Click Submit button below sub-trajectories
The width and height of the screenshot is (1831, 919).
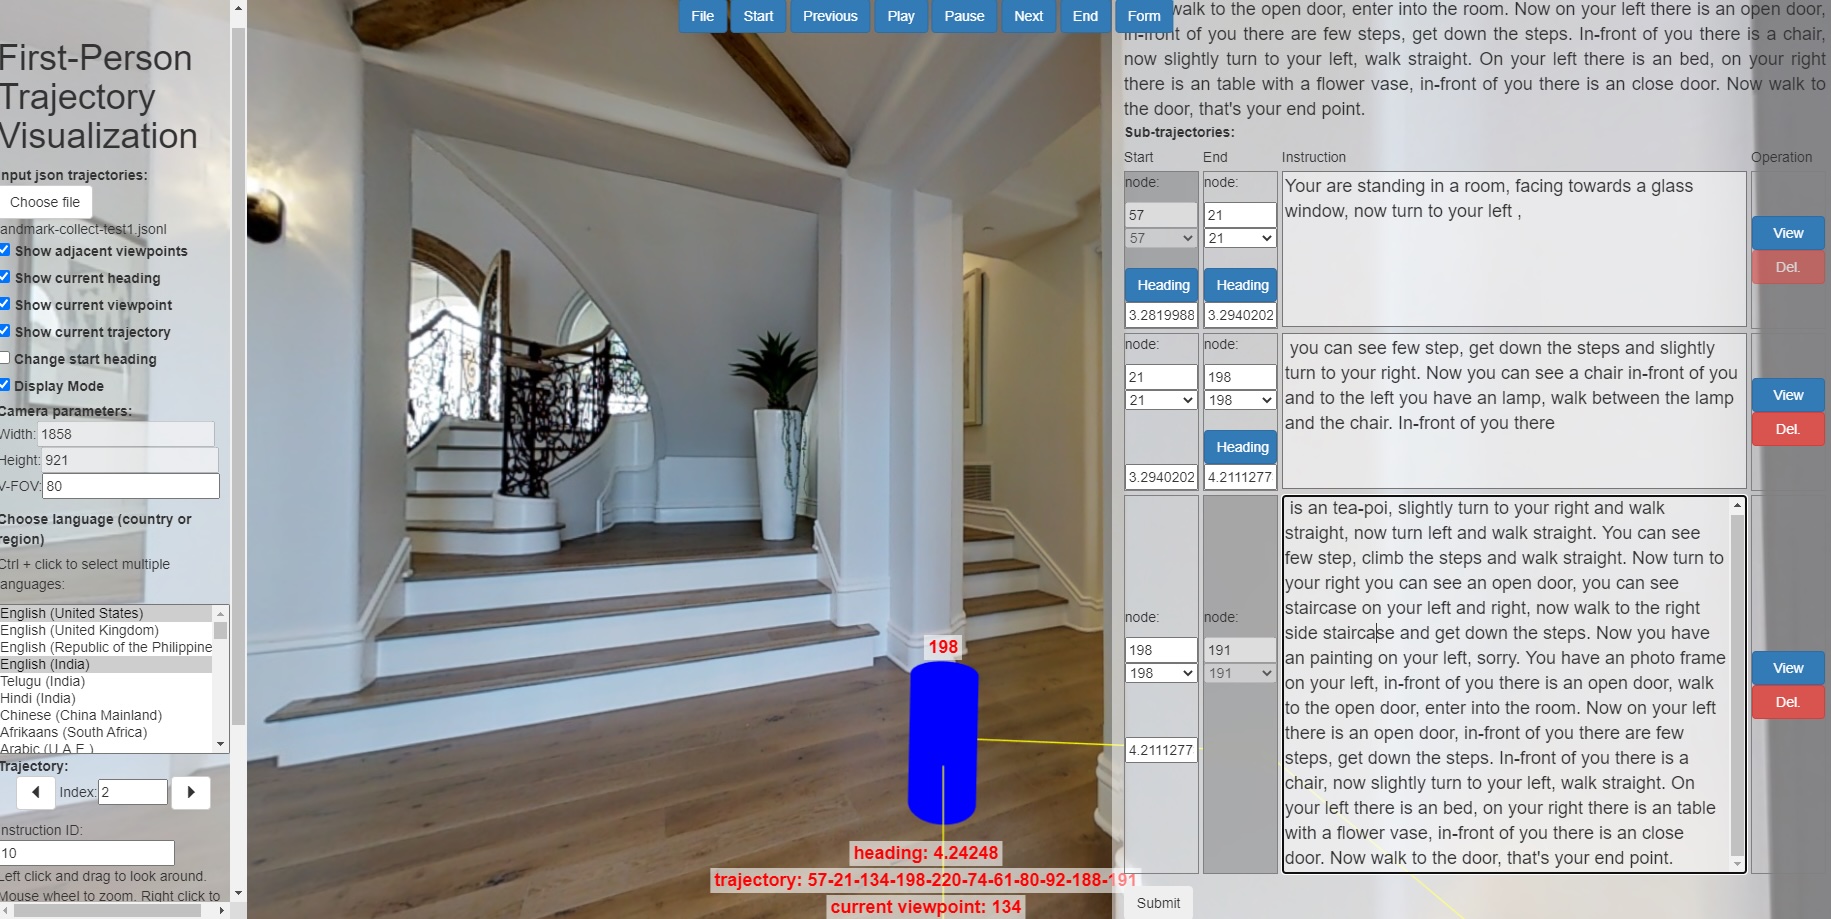click(1158, 903)
